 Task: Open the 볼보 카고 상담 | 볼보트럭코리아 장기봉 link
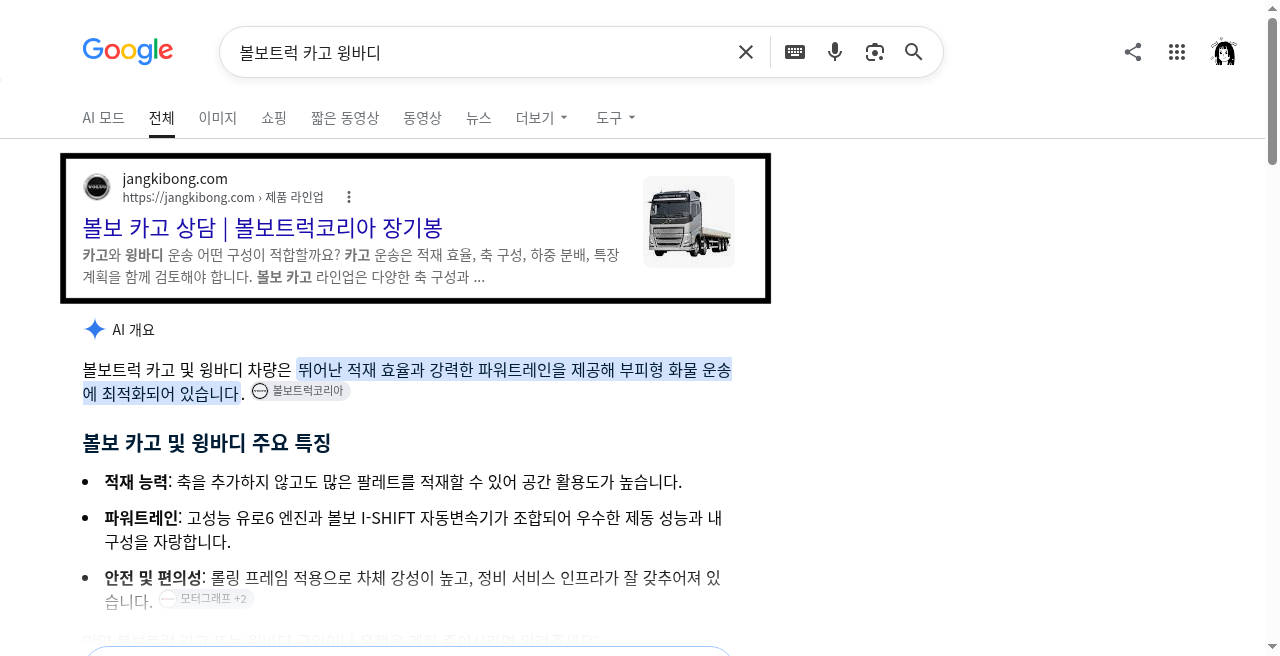263,227
